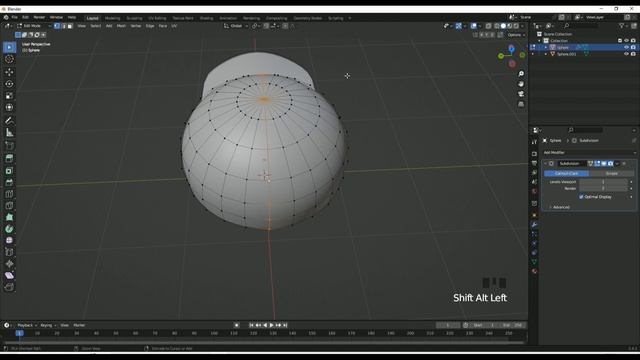Toggle the camera view icon
The width and height of the screenshot is (640, 360).
pos(521,94)
